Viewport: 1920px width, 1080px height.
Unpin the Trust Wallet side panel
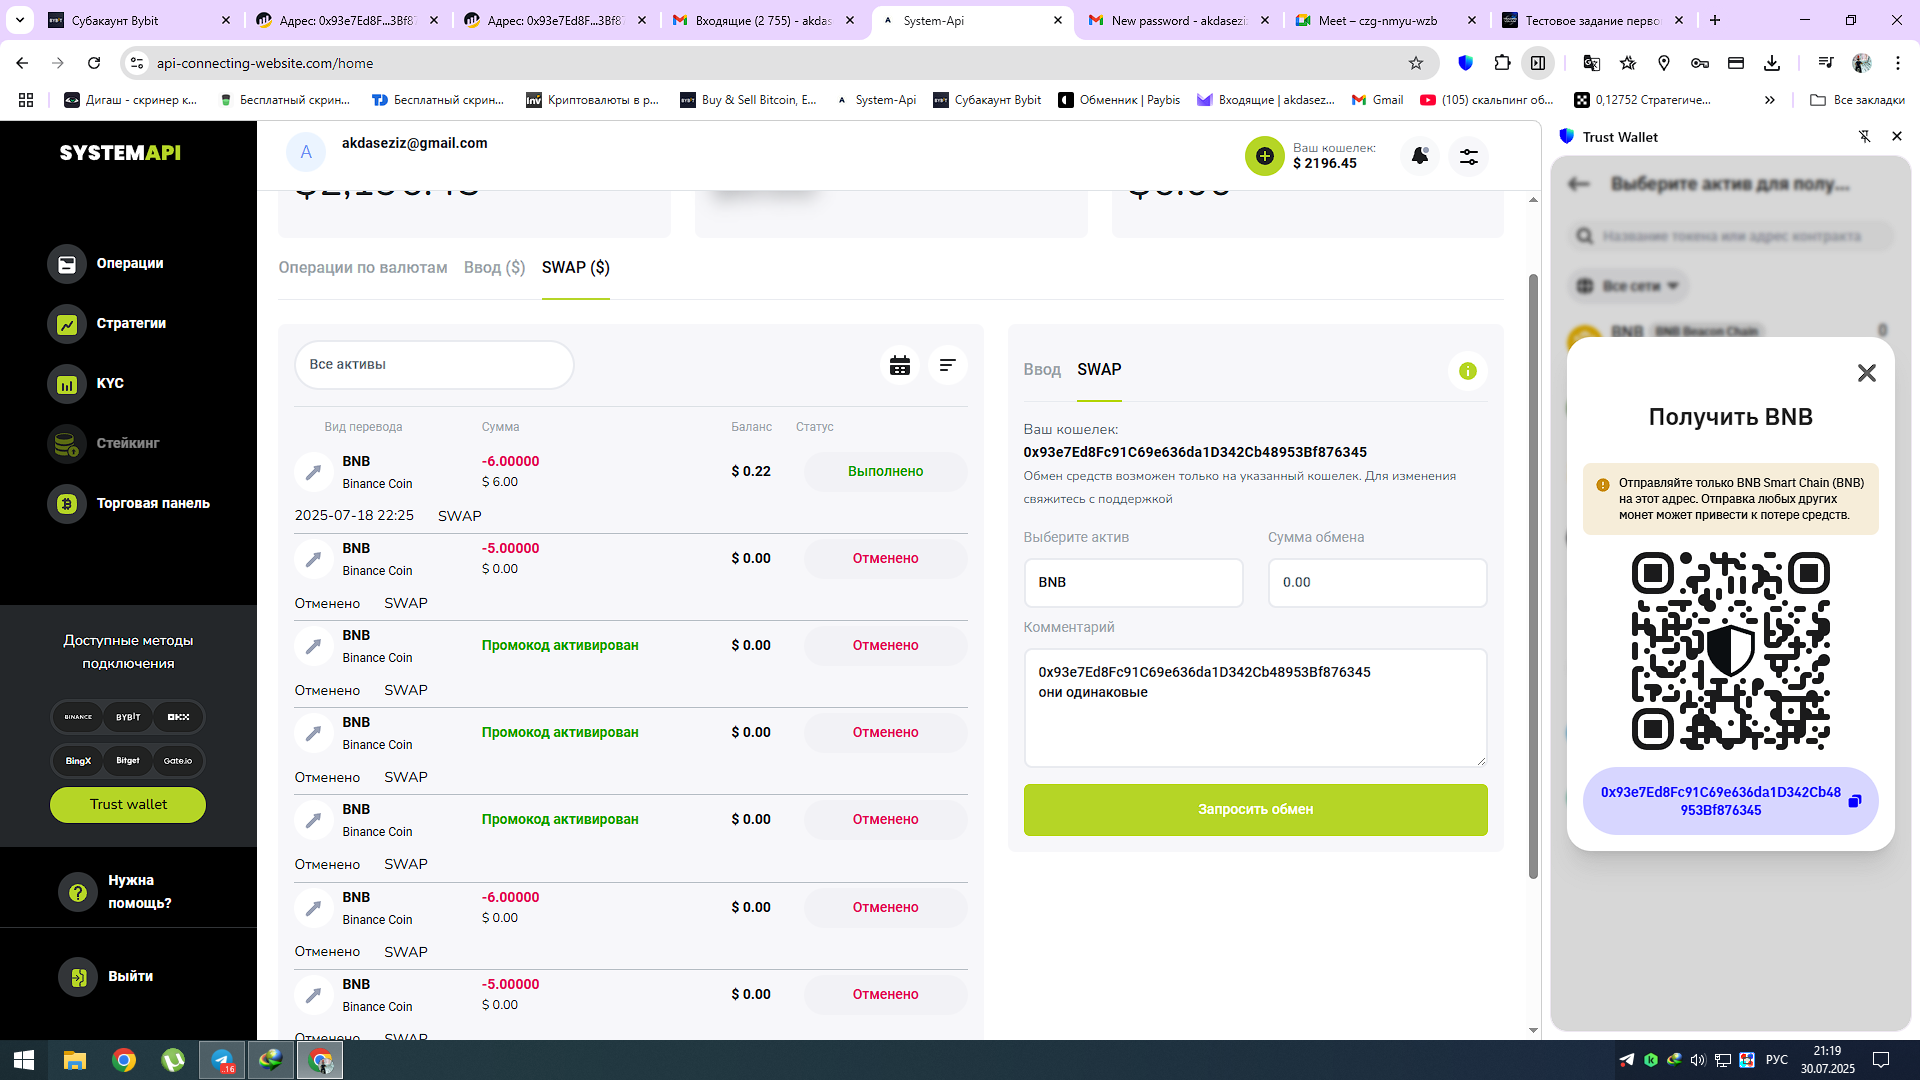pyautogui.click(x=1864, y=137)
